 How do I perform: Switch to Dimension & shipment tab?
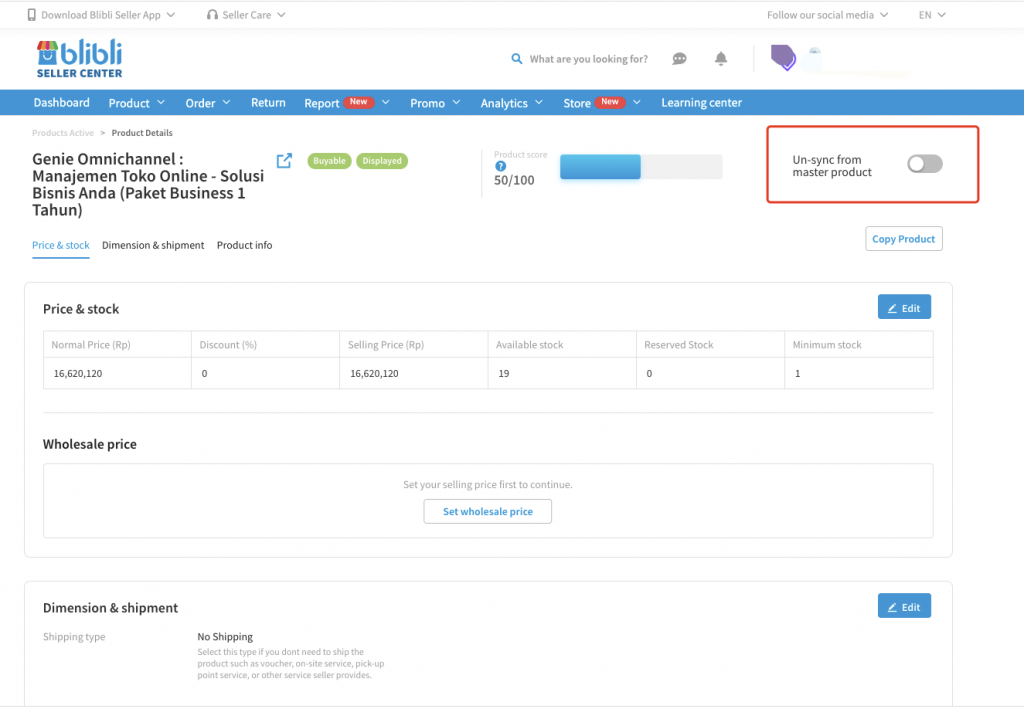click(x=153, y=245)
